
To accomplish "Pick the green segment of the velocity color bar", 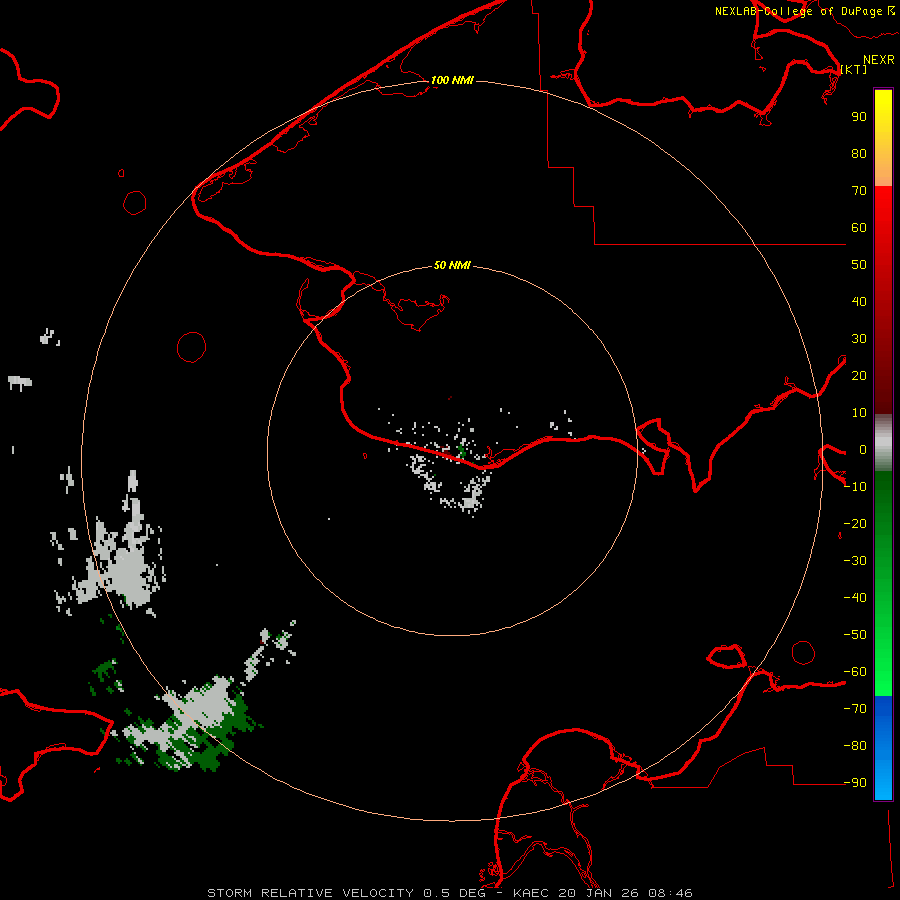I will [883, 584].
